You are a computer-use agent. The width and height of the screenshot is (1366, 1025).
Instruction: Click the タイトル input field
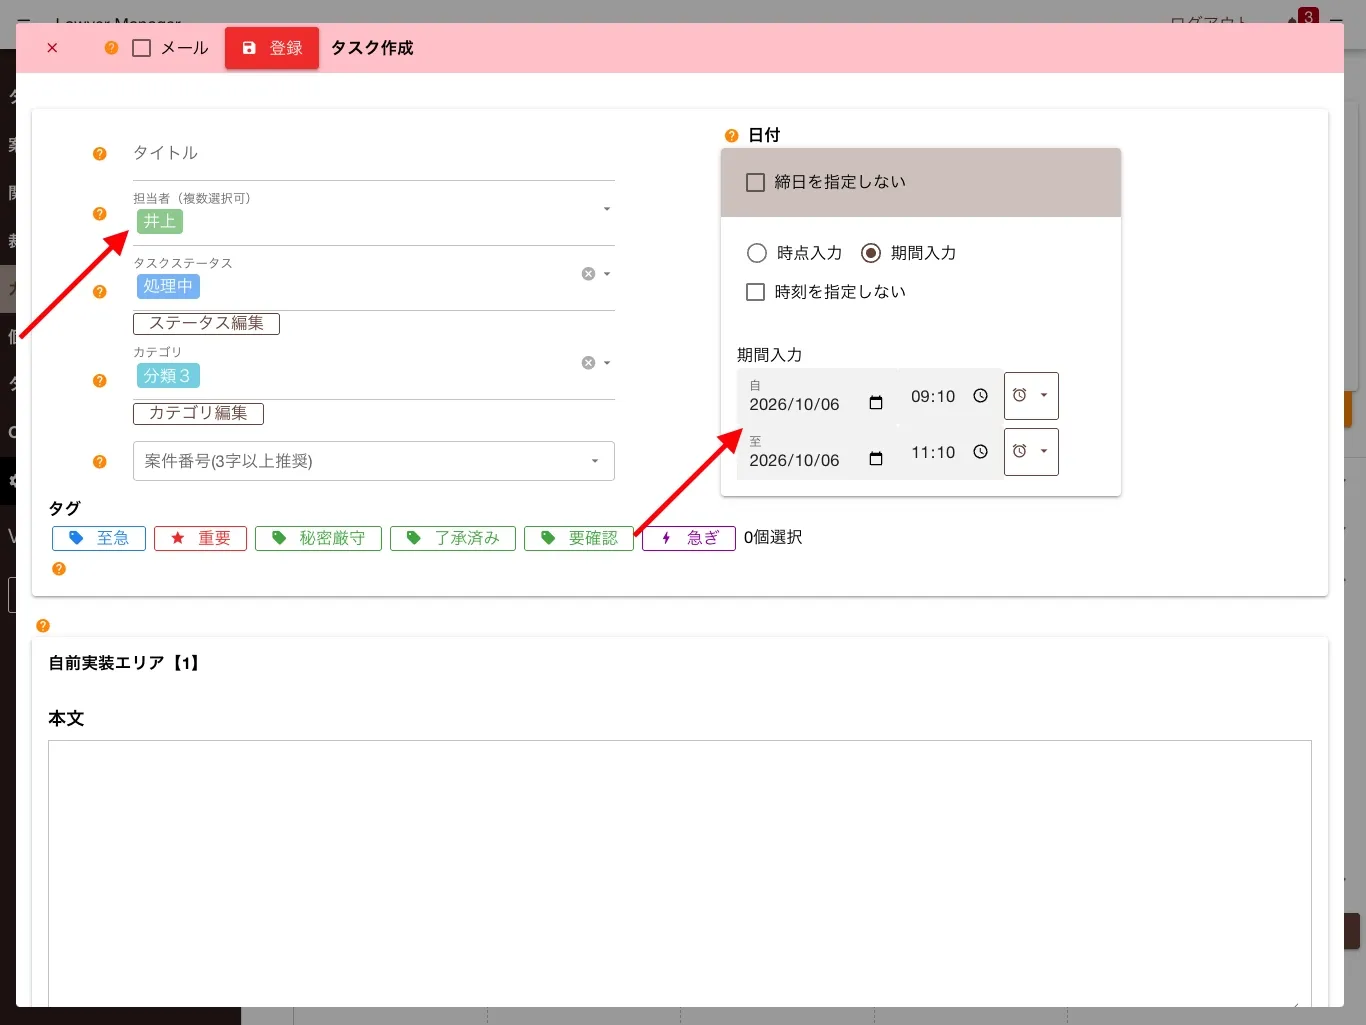pos(374,154)
